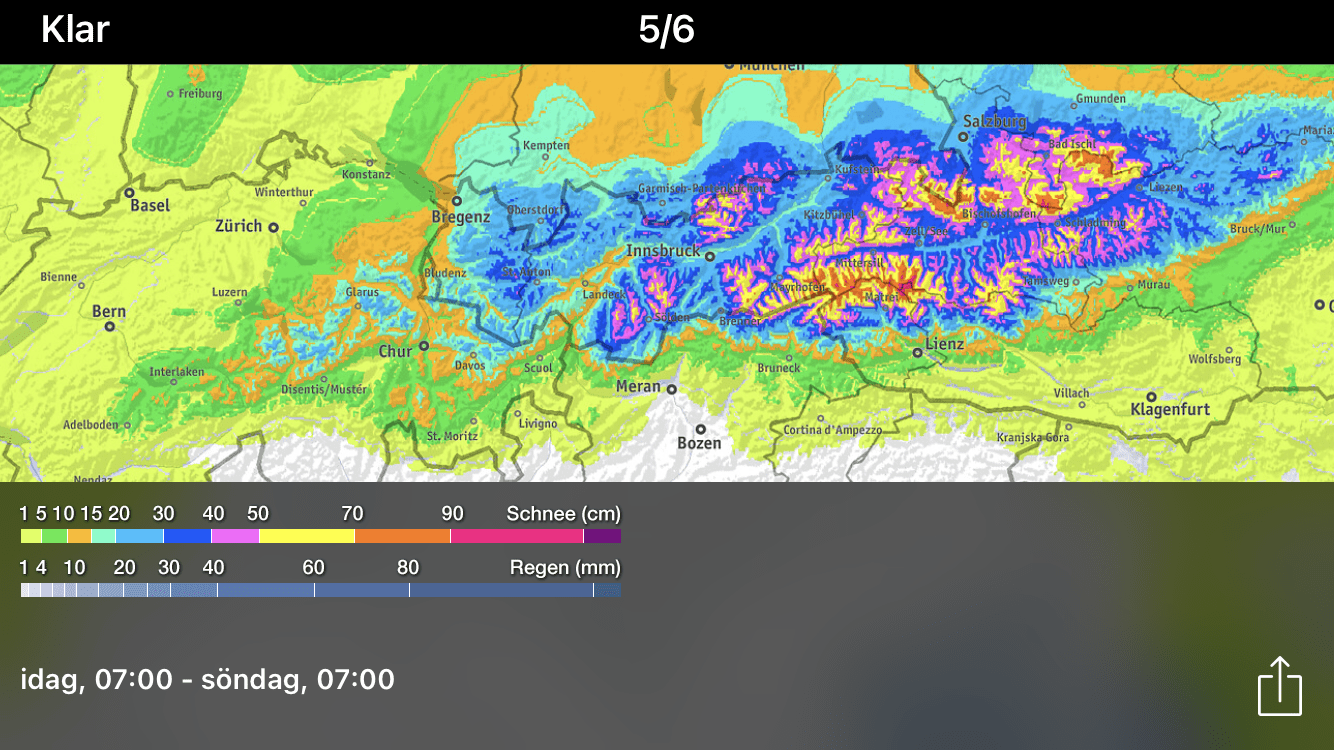Click the Klagenfurt city marker
The height and width of the screenshot is (750, 1334).
(1152, 397)
